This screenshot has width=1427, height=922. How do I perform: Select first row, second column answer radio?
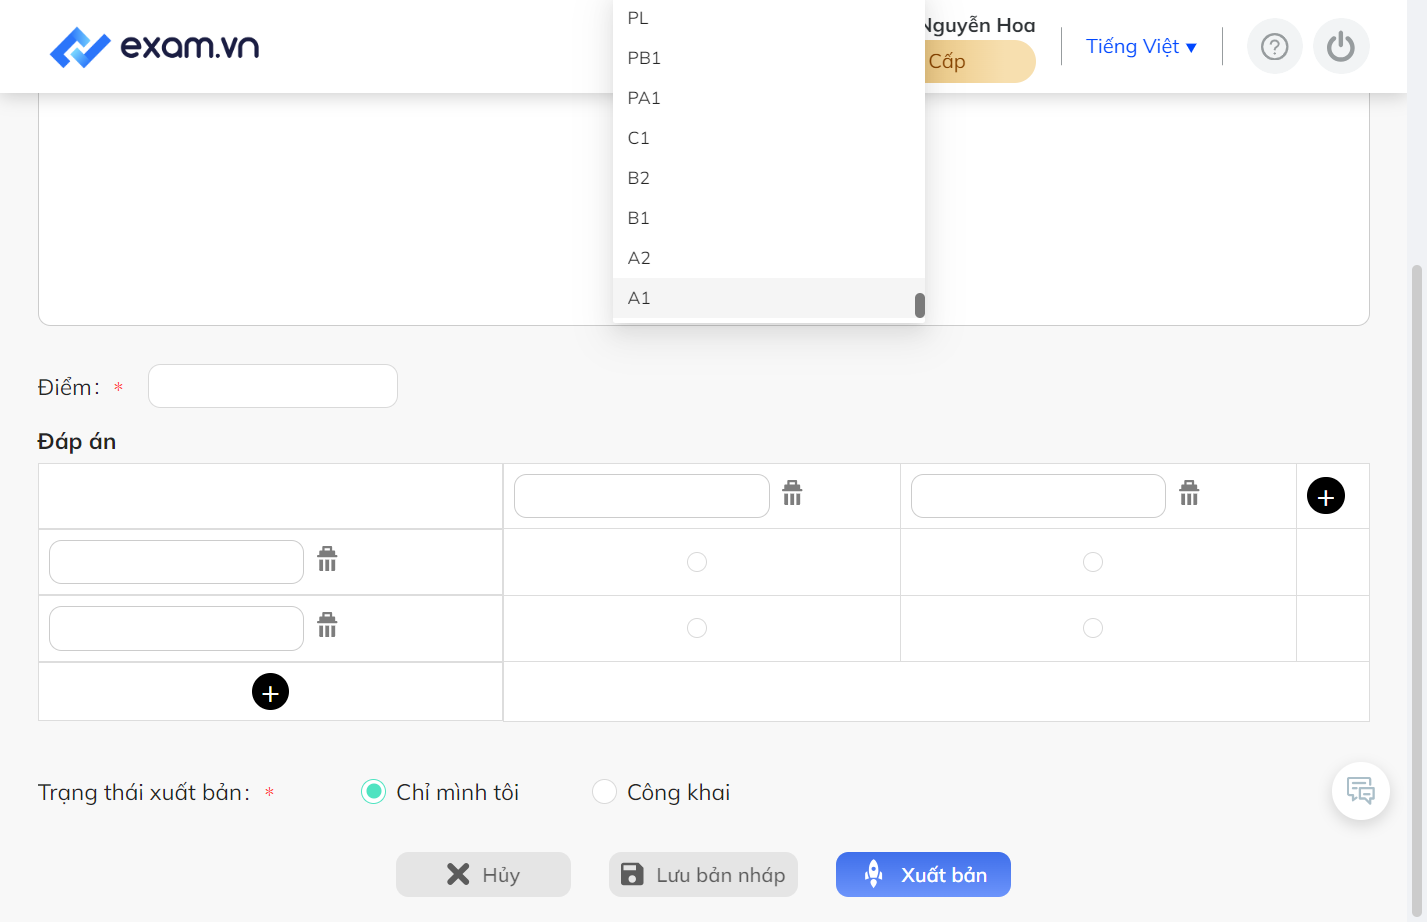click(1093, 562)
